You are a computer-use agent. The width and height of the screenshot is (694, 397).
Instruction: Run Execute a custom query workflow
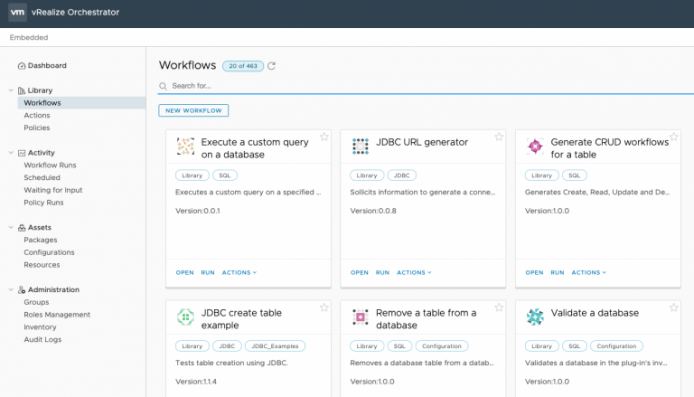point(208,273)
